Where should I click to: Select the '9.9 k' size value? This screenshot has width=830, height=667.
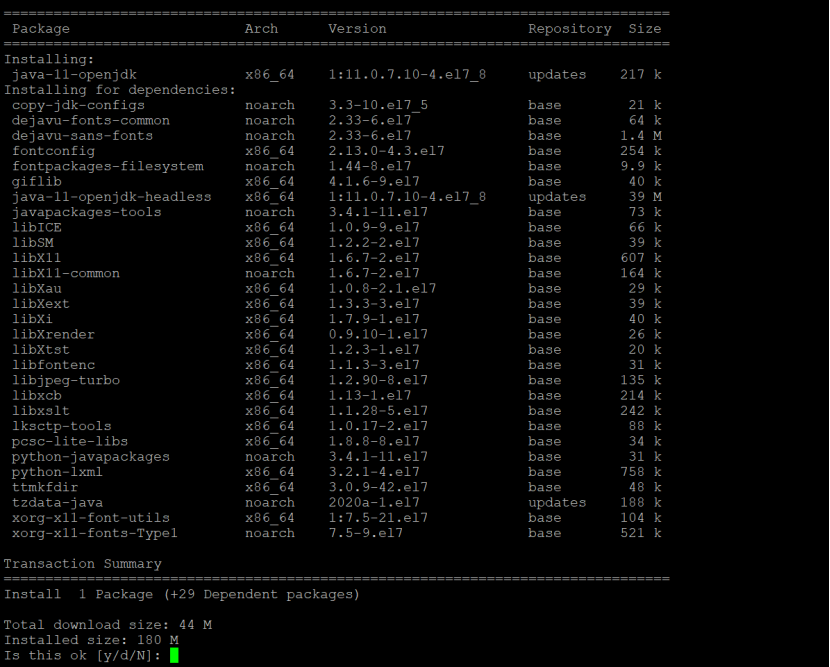click(641, 167)
